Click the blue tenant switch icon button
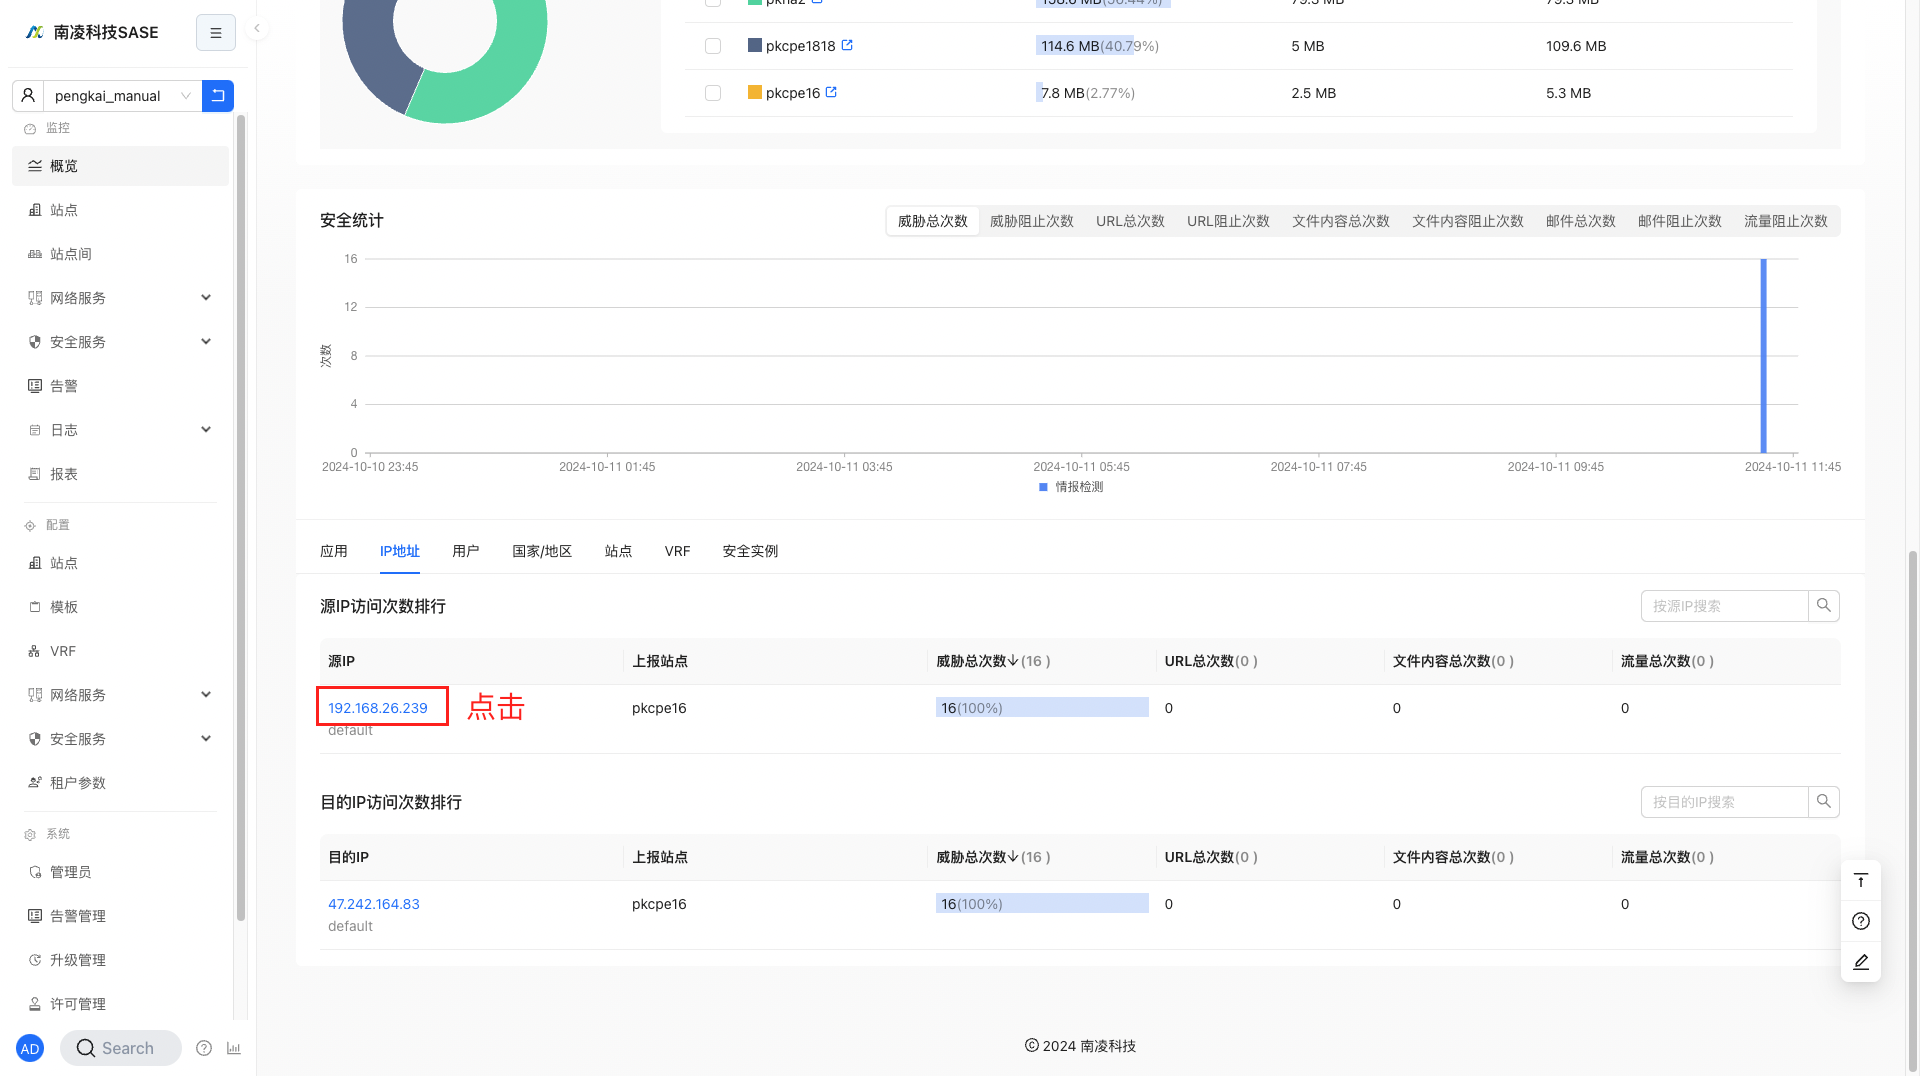This screenshot has height=1076, width=1920. [218, 96]
